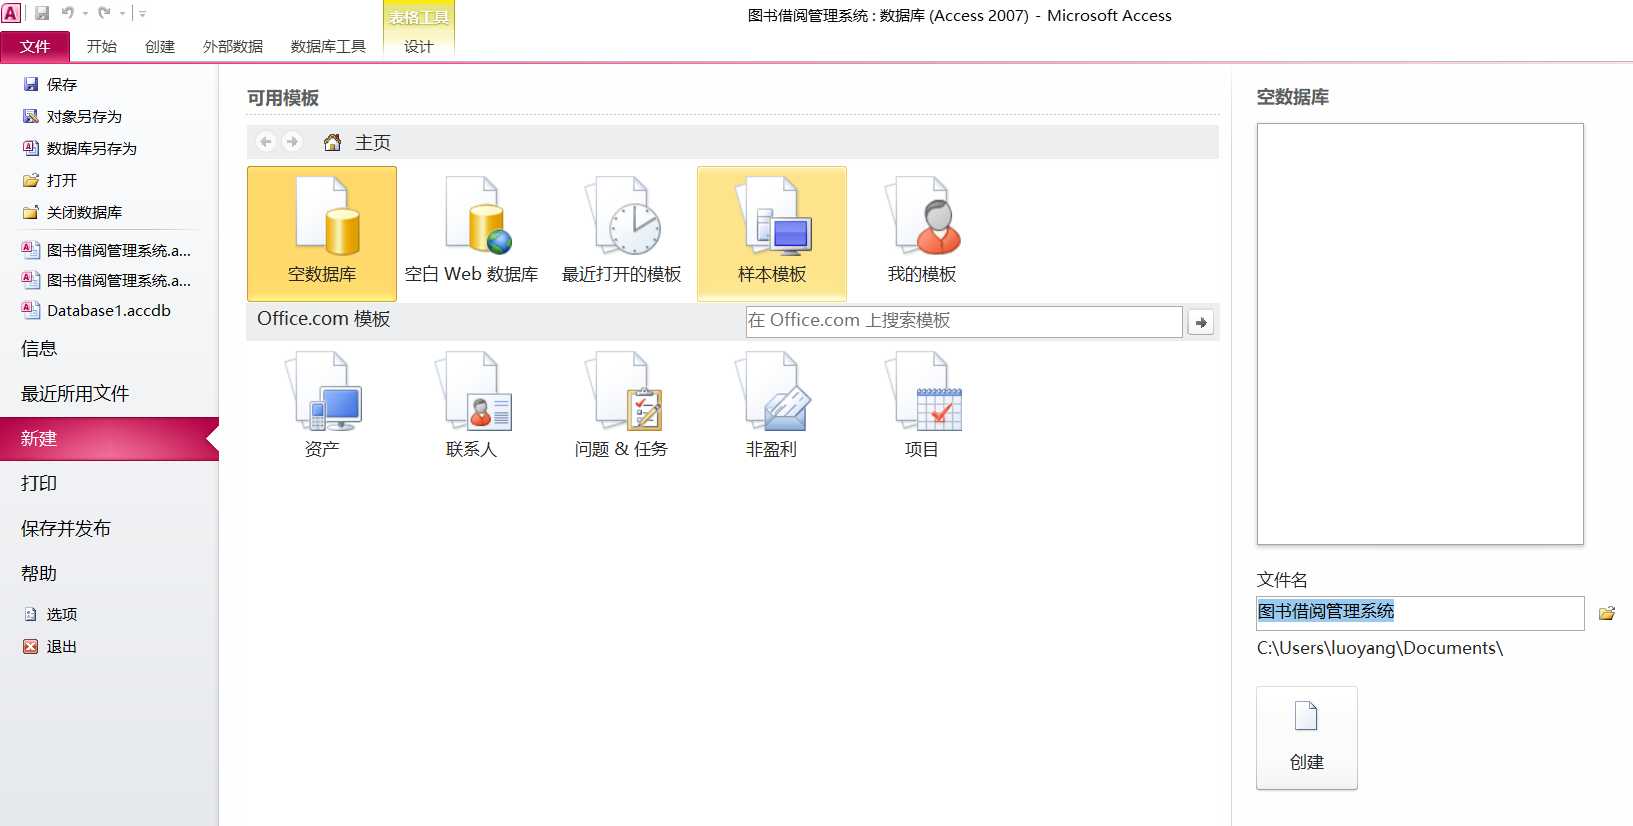
Task: Click the Access application icon in title bar
Action: point(11,13)
